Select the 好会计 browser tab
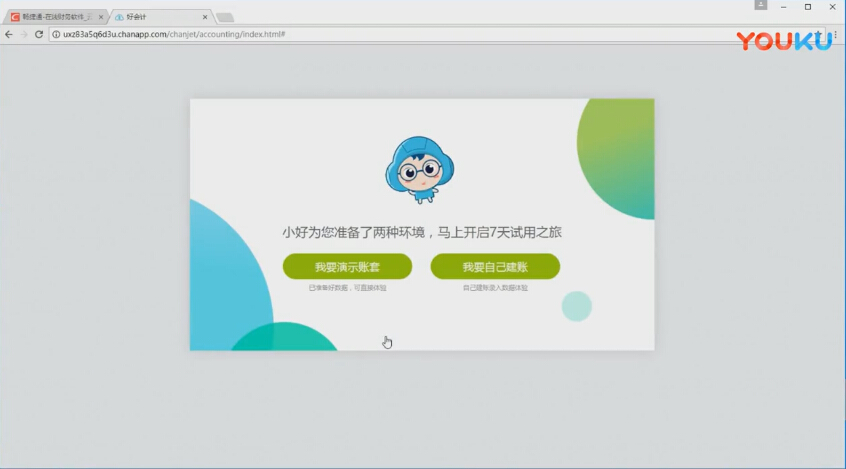Screen dimensions: 846x469 click(x=160, y=17)
